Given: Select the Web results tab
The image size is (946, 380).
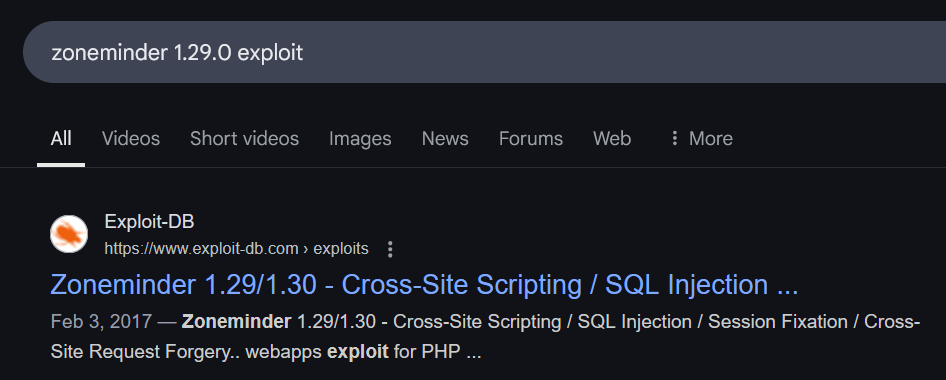Looking at the screenshot, I should [x=612, y=139].
